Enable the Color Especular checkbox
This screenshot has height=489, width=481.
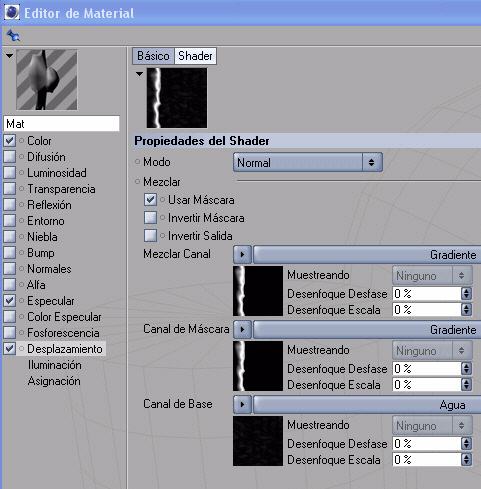(9, 316)
